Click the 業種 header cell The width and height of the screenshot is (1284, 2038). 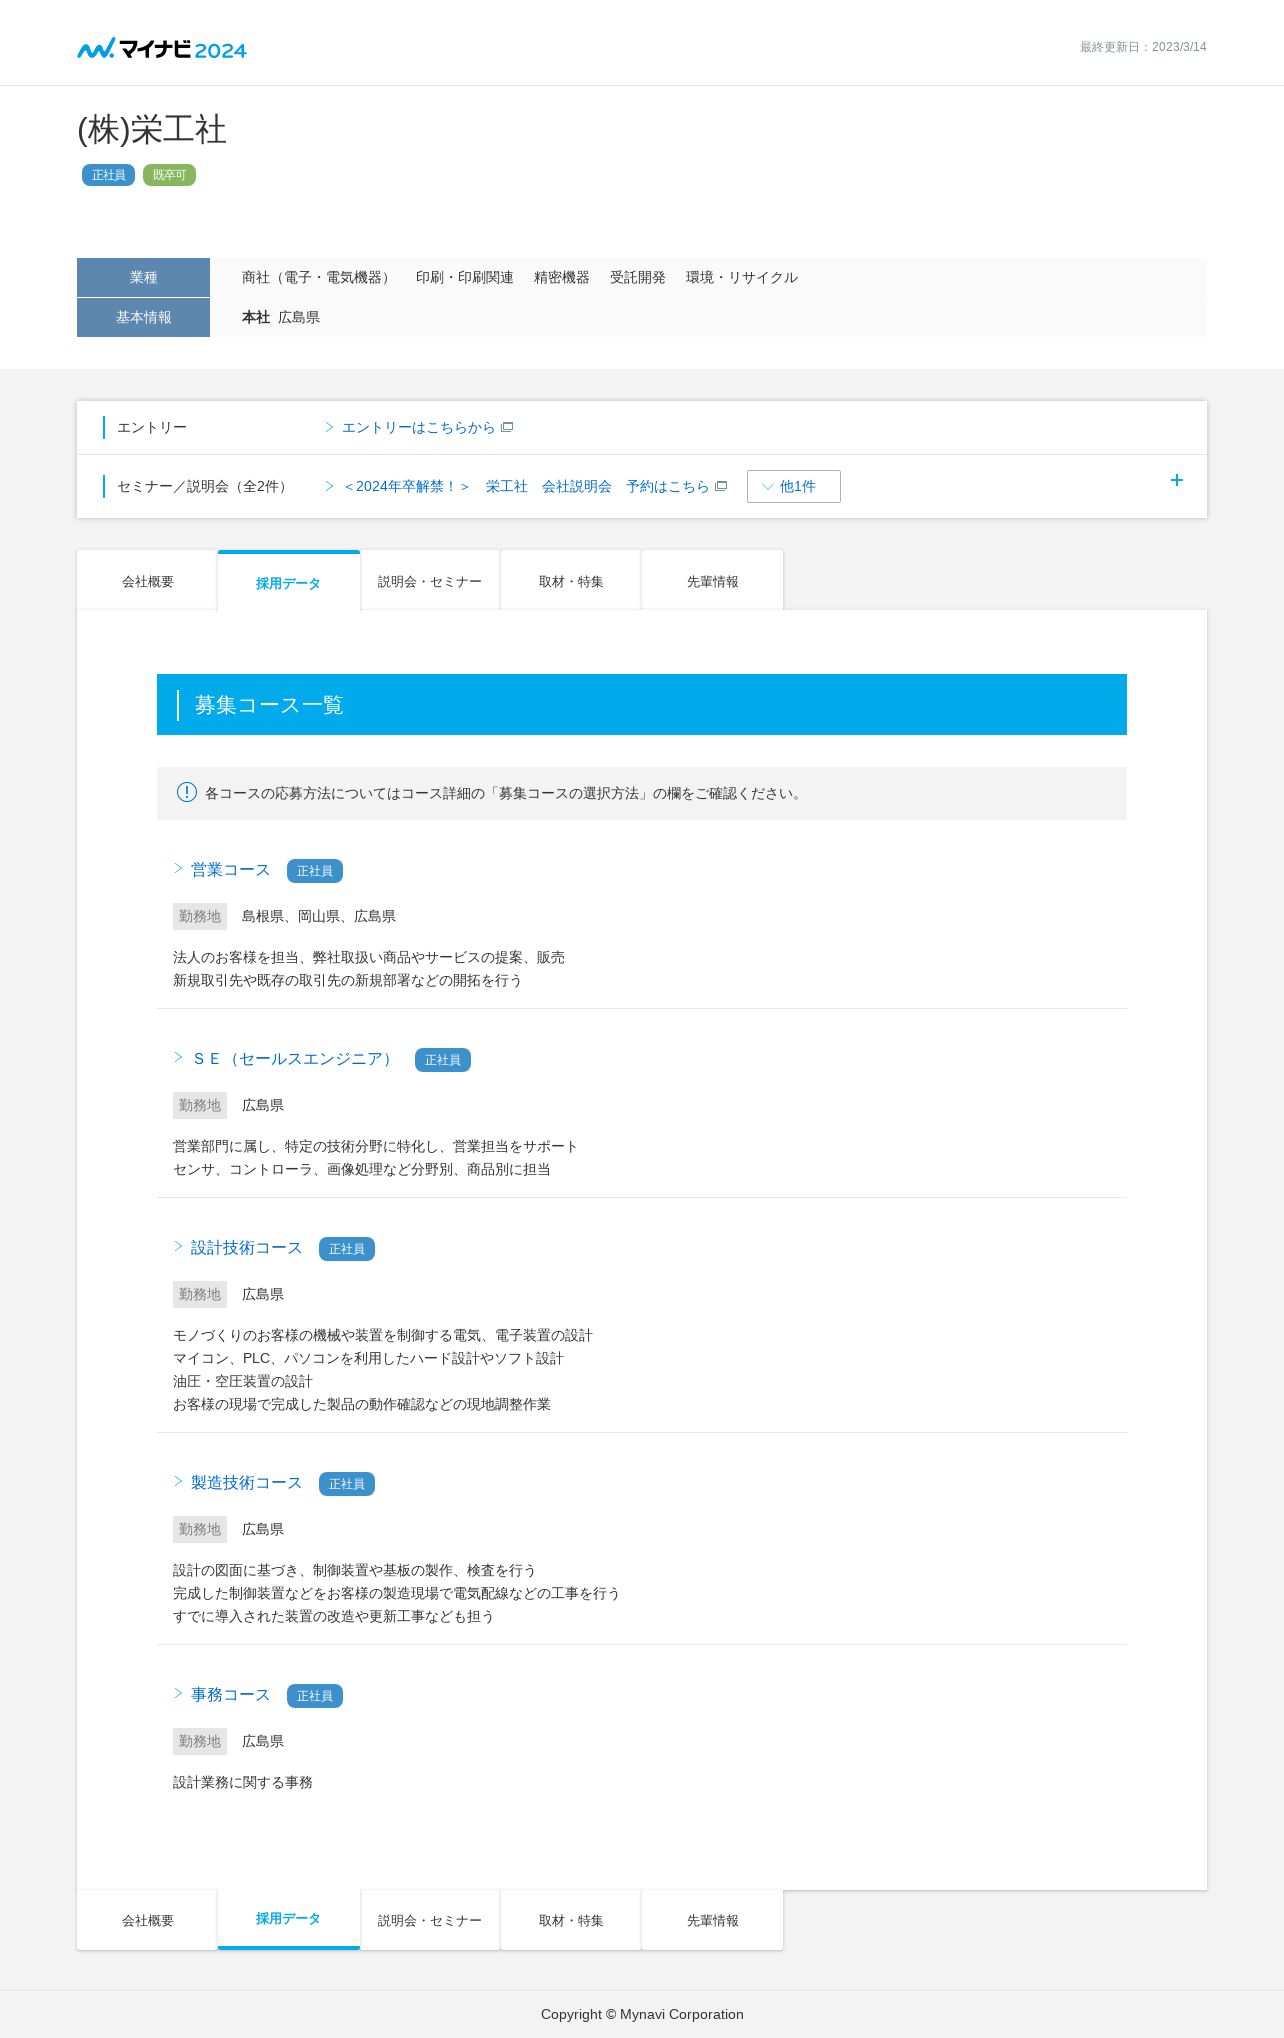[143, 277]
